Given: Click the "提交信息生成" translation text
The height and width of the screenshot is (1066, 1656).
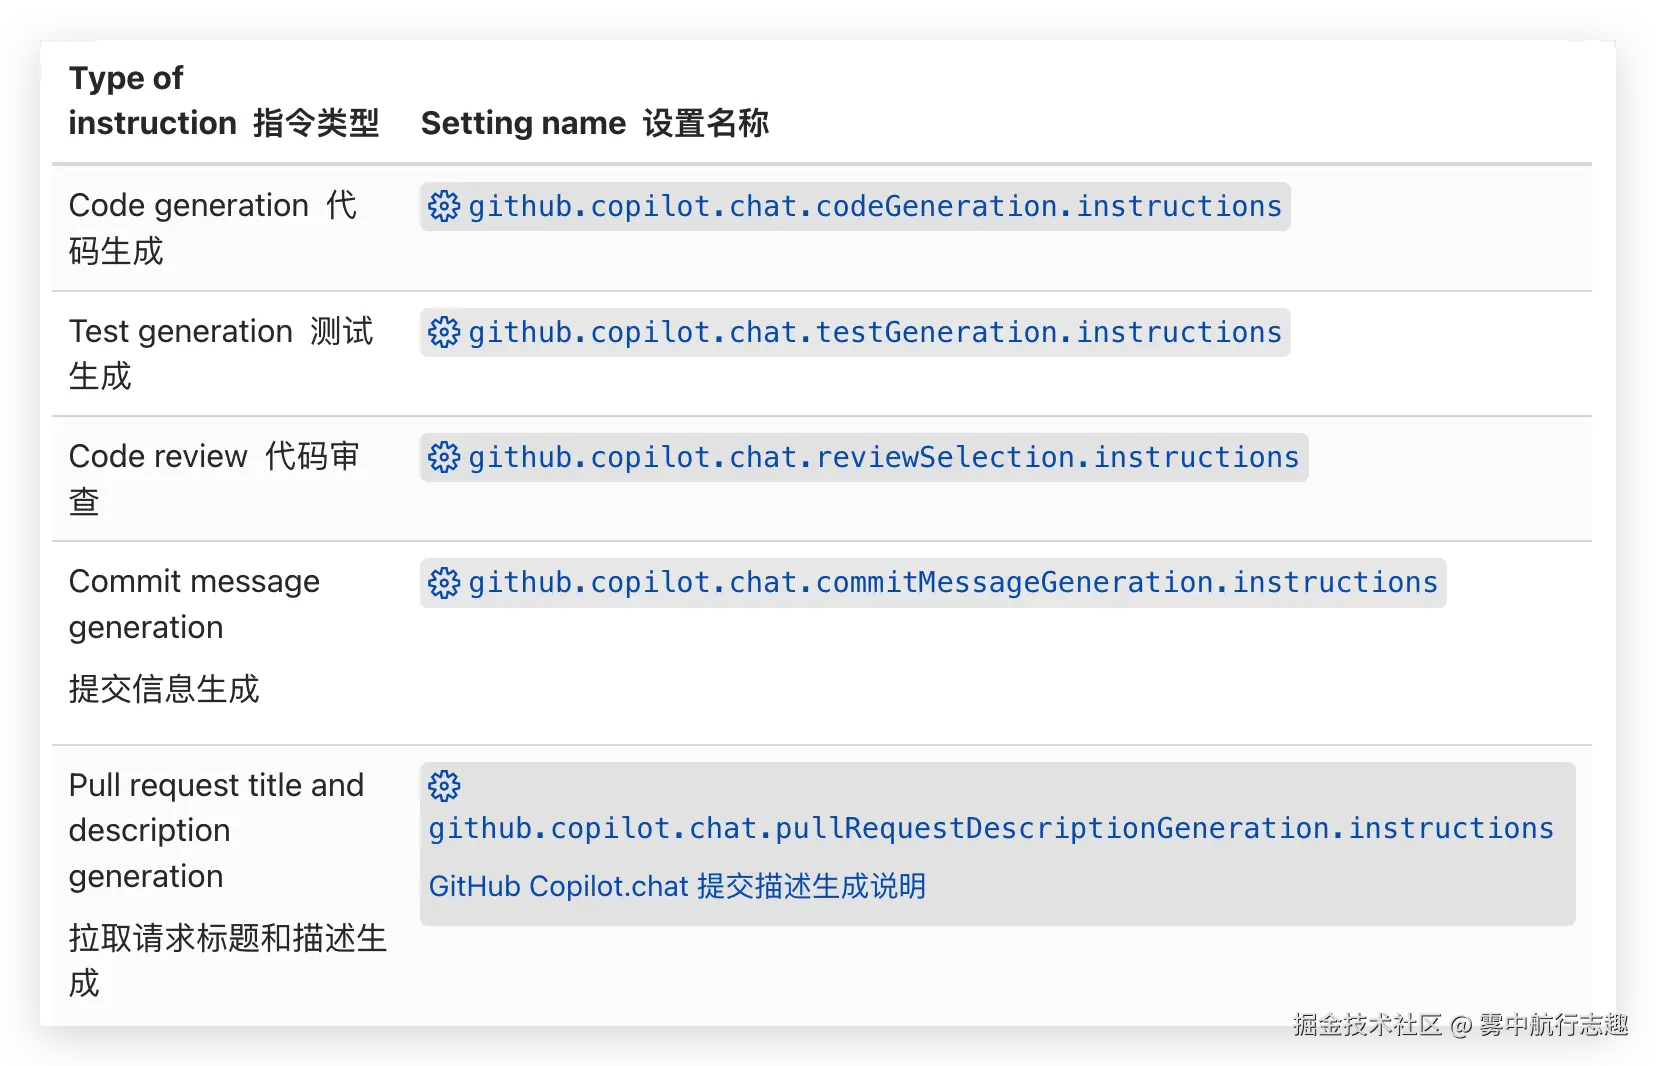Looking at the screenshot, I should tap(164, 689).
